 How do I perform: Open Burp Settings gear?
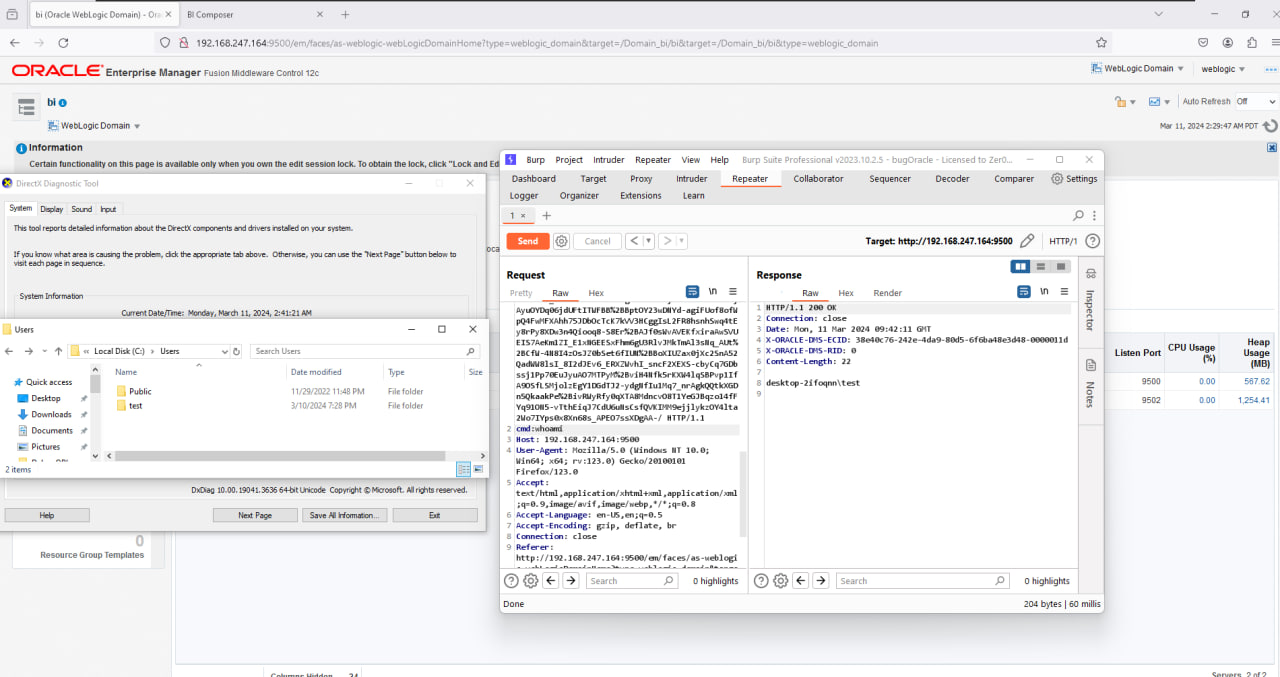[x=1074, y=179]
